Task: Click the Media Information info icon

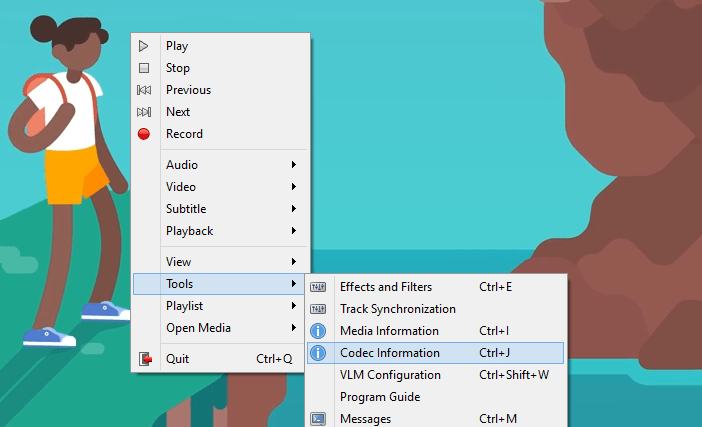Action: coord(318,331)
